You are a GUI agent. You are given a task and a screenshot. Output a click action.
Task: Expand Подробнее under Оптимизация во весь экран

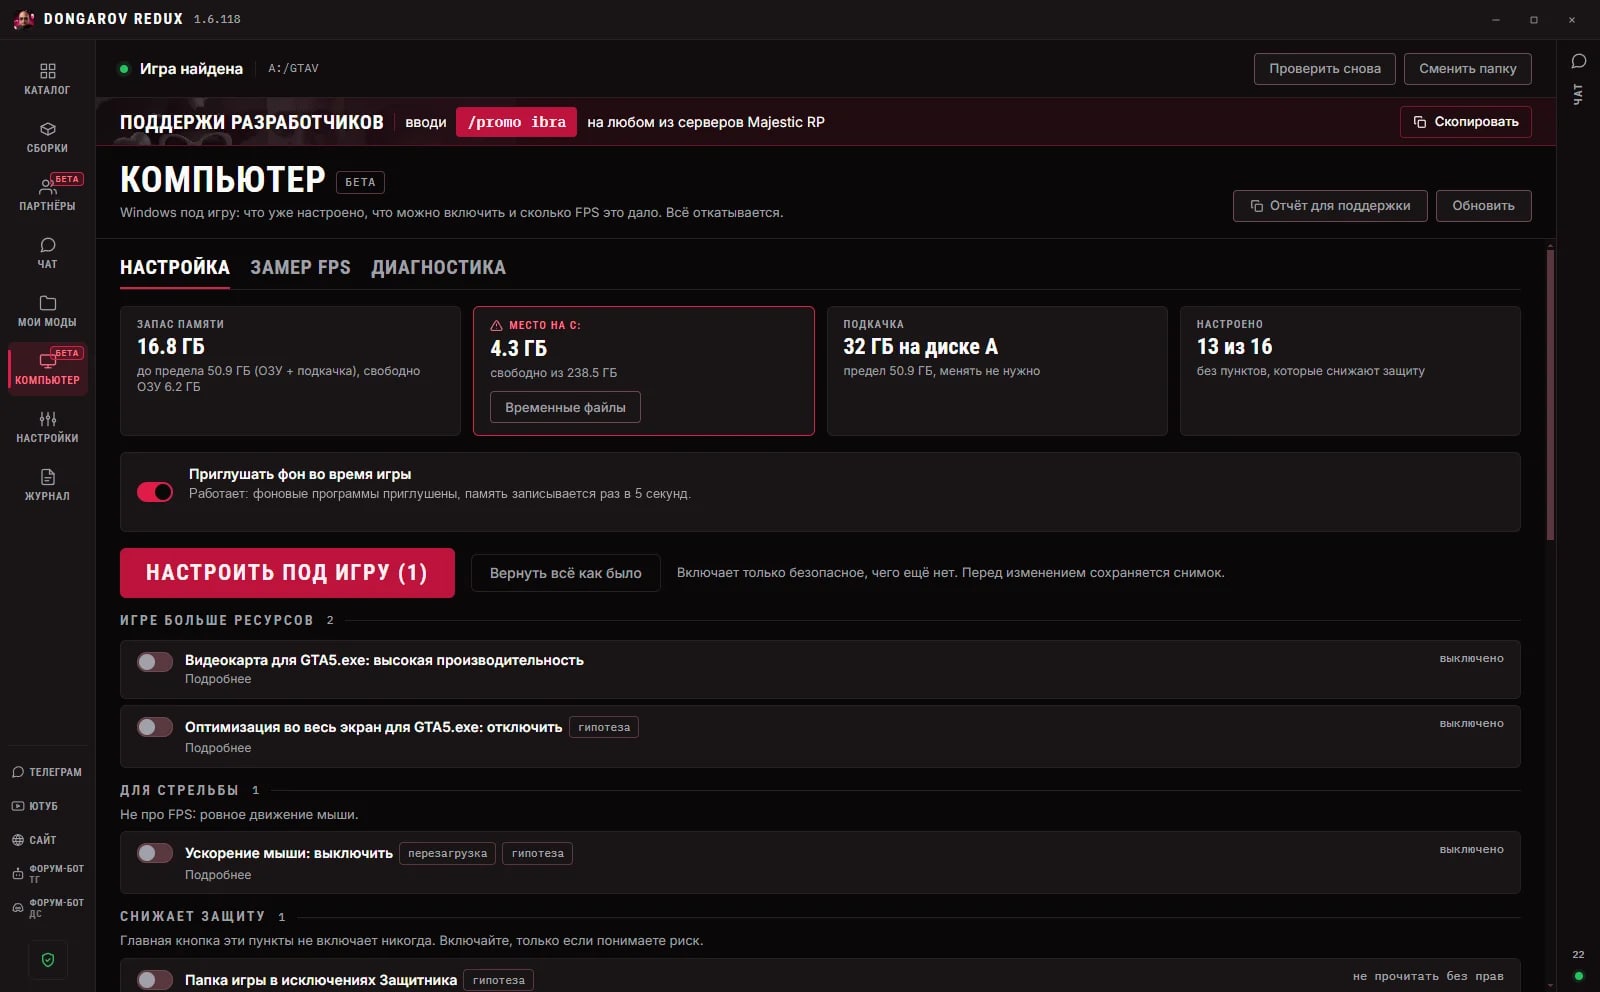(x=218, y=748)
